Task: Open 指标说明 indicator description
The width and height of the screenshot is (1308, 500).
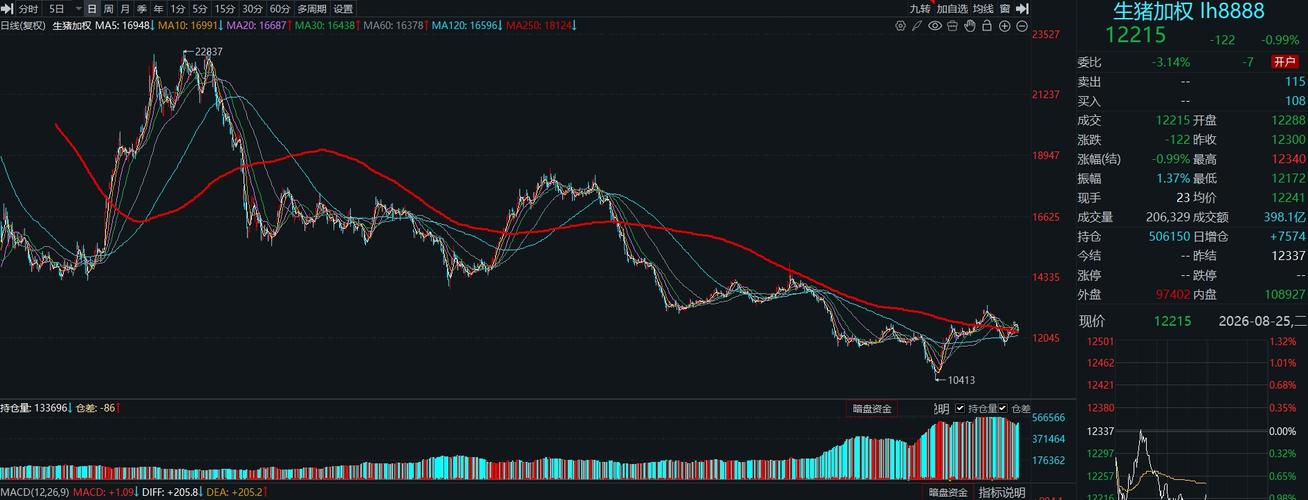Action: tap(1002, 492)
